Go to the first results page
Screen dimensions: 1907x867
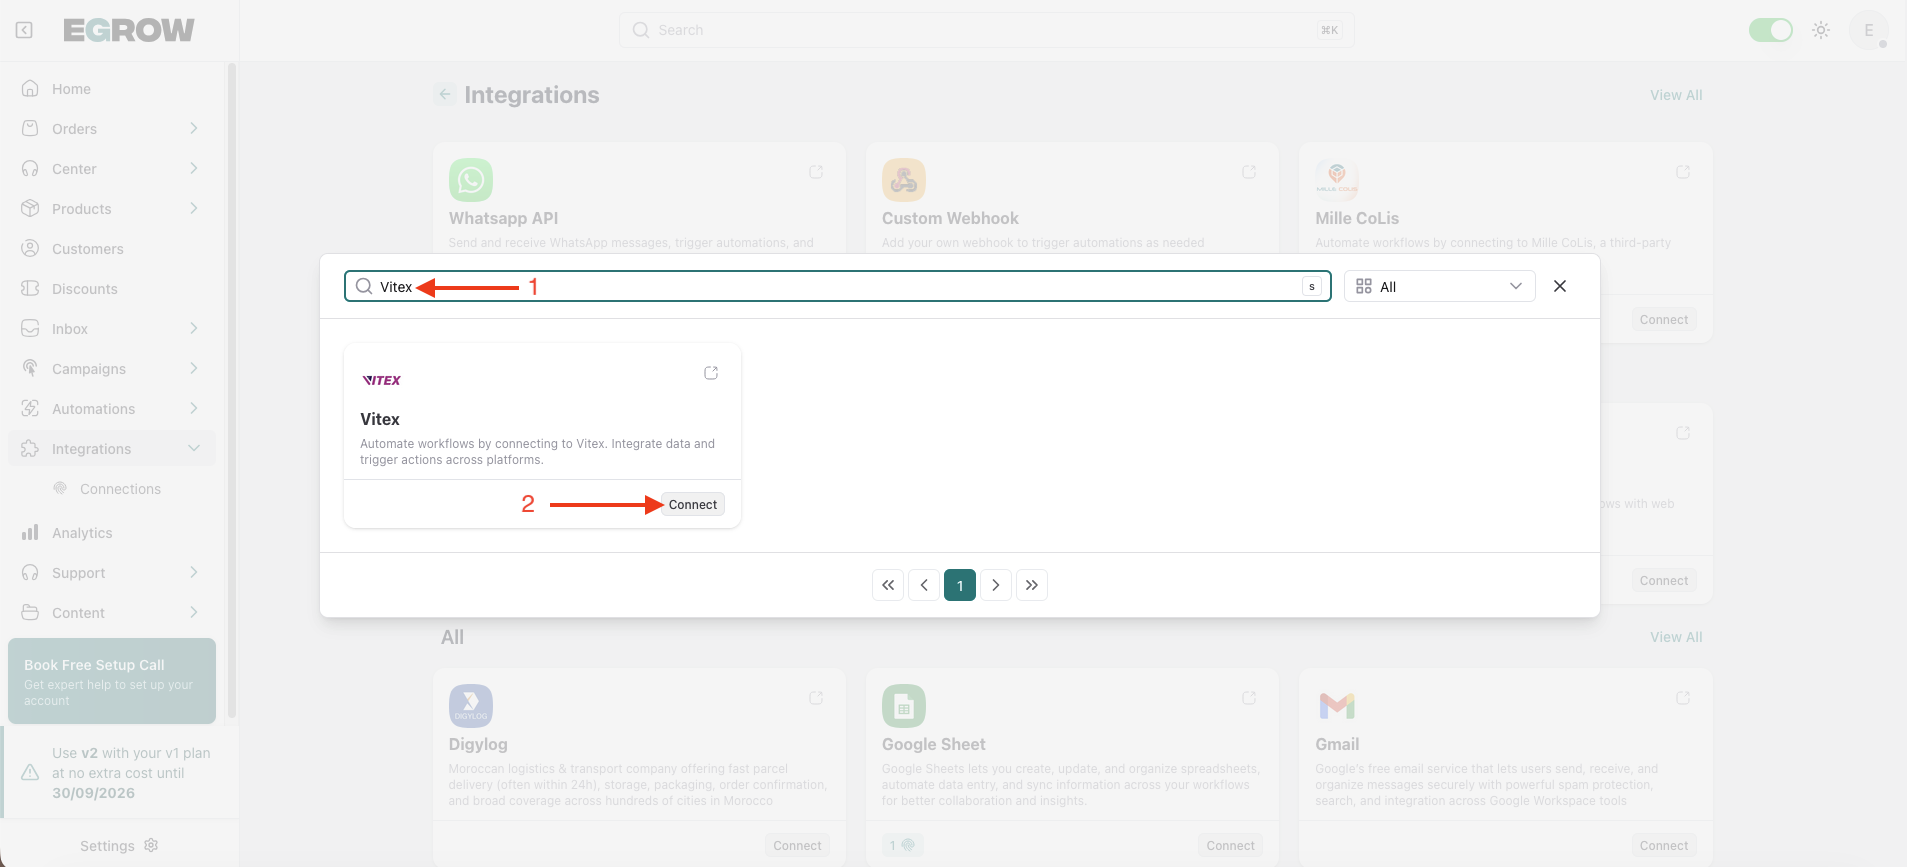coord(888,585)
